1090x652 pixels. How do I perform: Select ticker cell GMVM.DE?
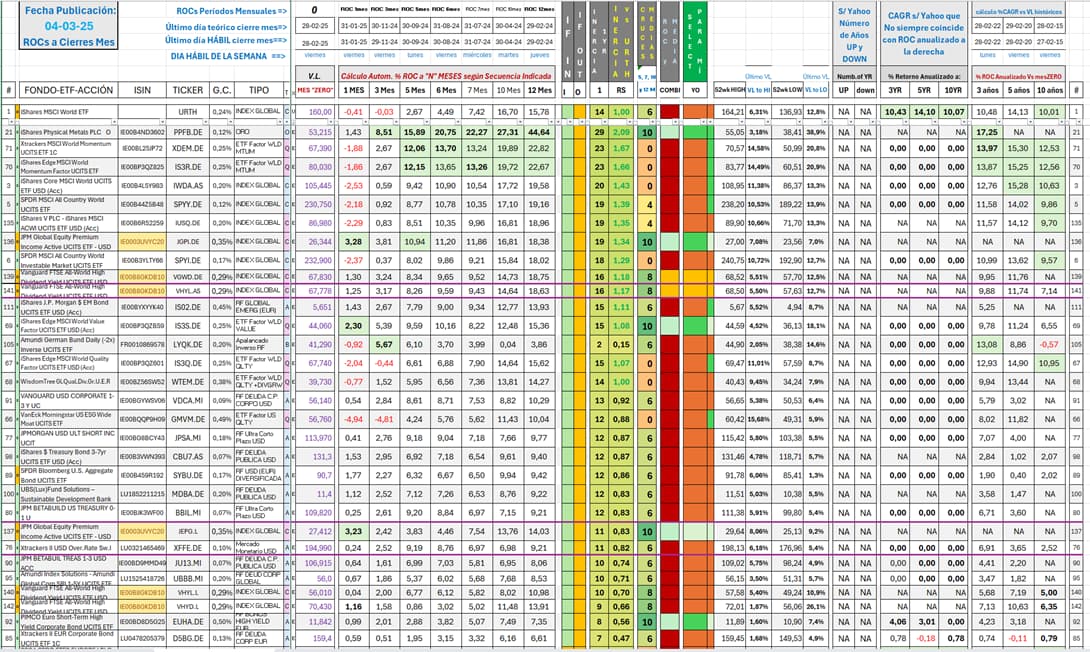coord(188,419)
